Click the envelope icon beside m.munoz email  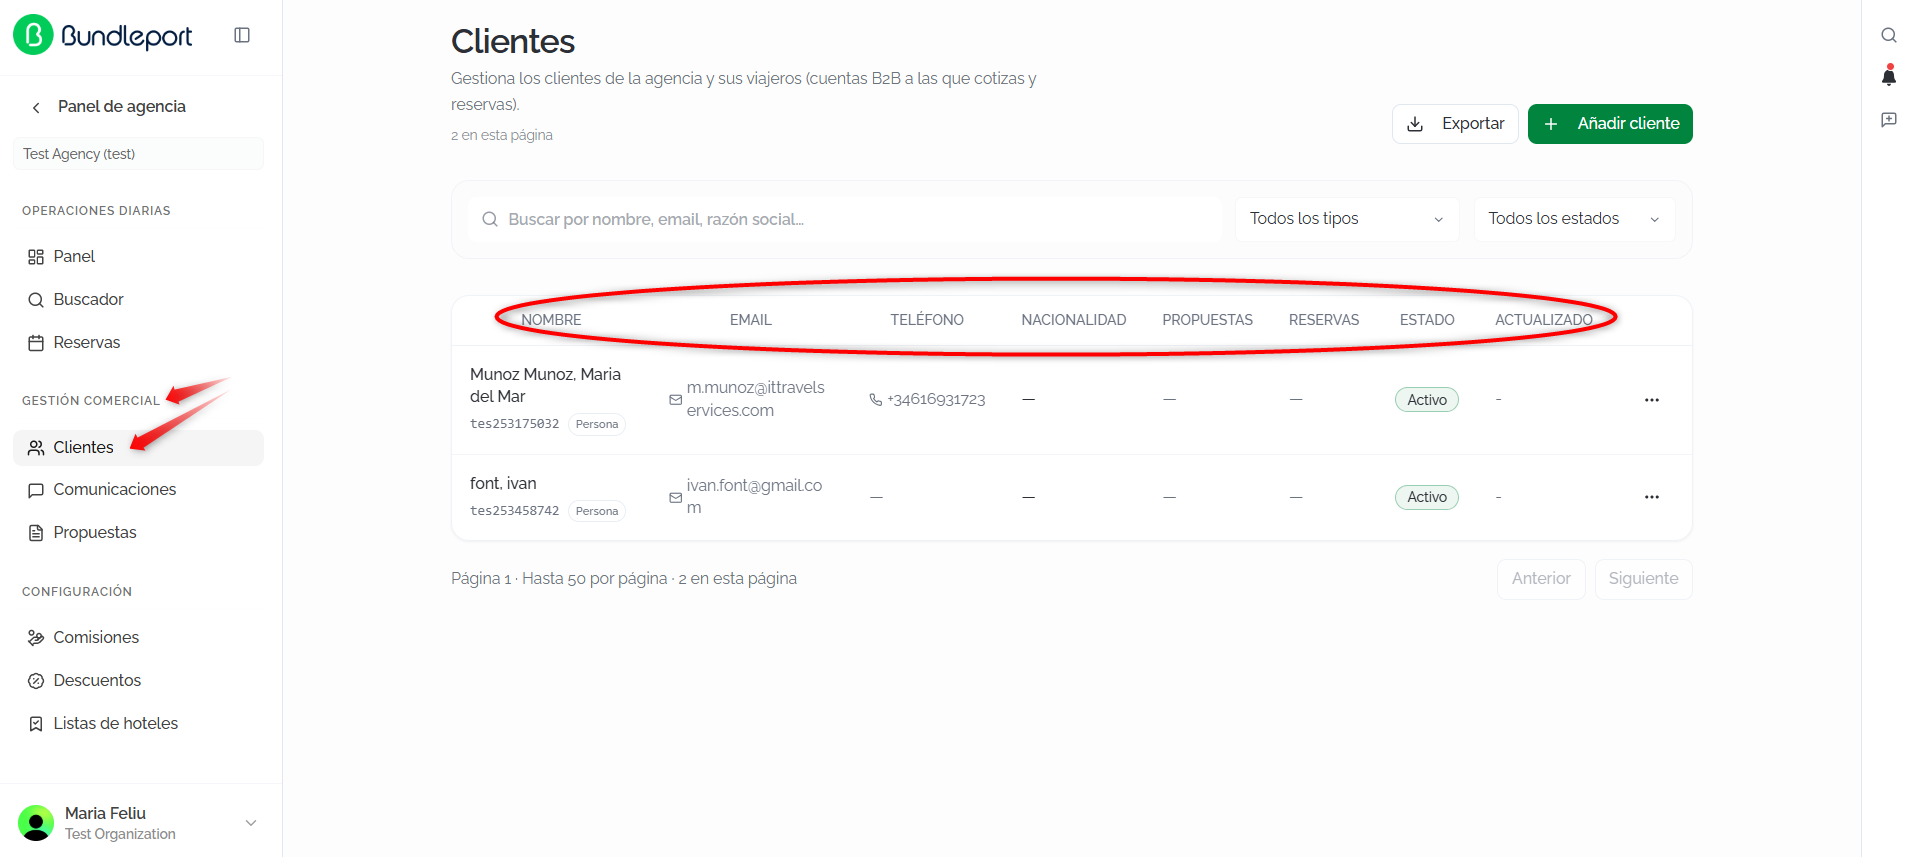[676, 400]
